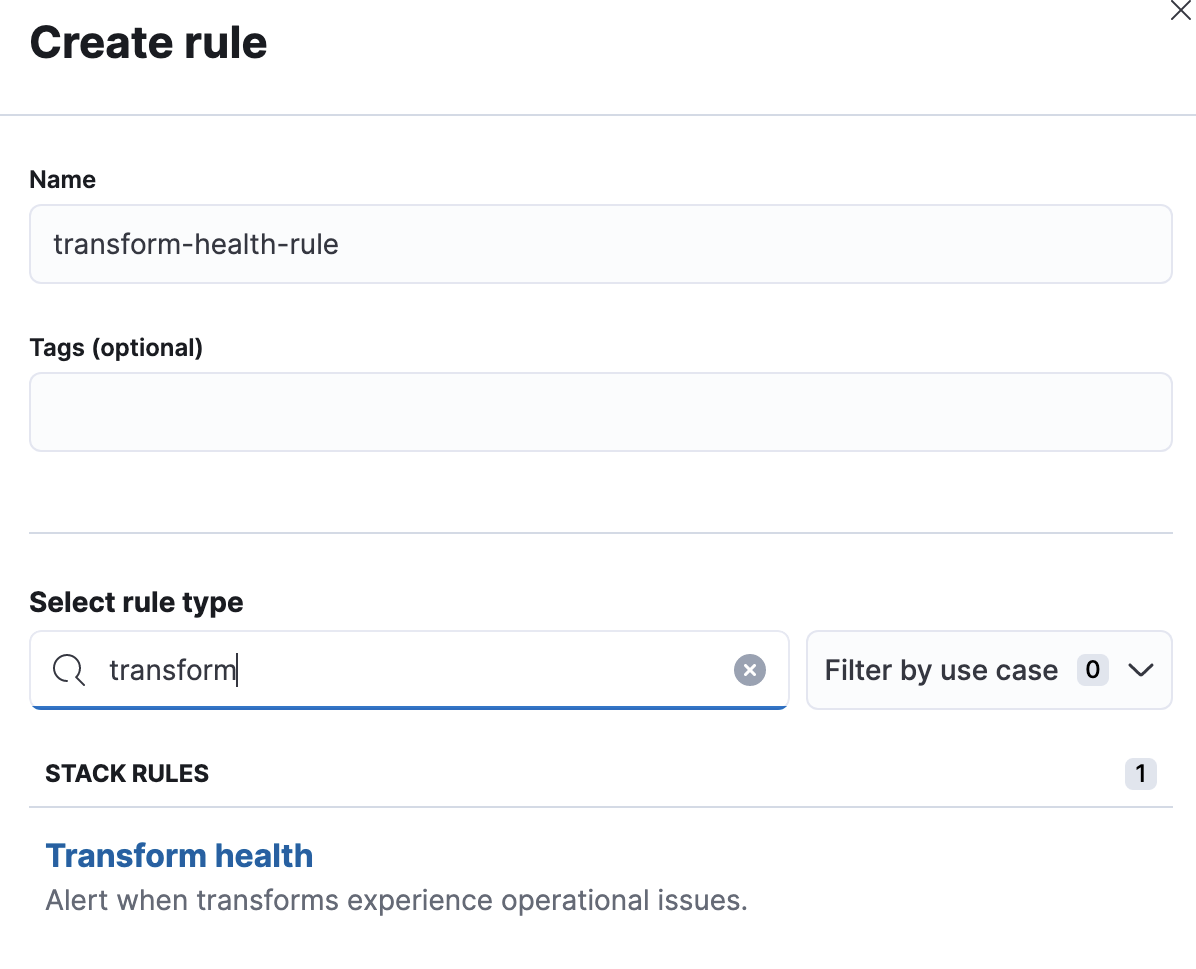Open Transform health to create the rule
This screenshot has height=969, width=1196.
point(179,856)
